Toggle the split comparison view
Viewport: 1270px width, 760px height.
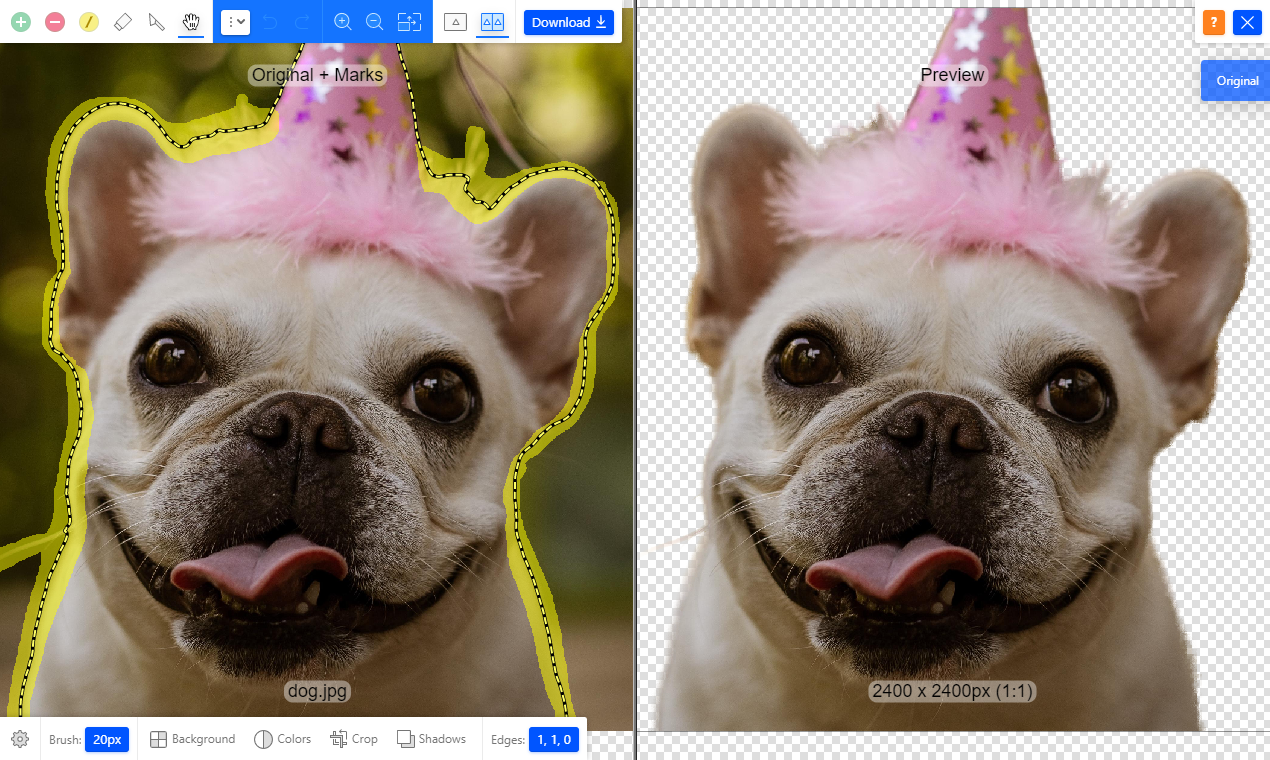(x=491, y=21)
